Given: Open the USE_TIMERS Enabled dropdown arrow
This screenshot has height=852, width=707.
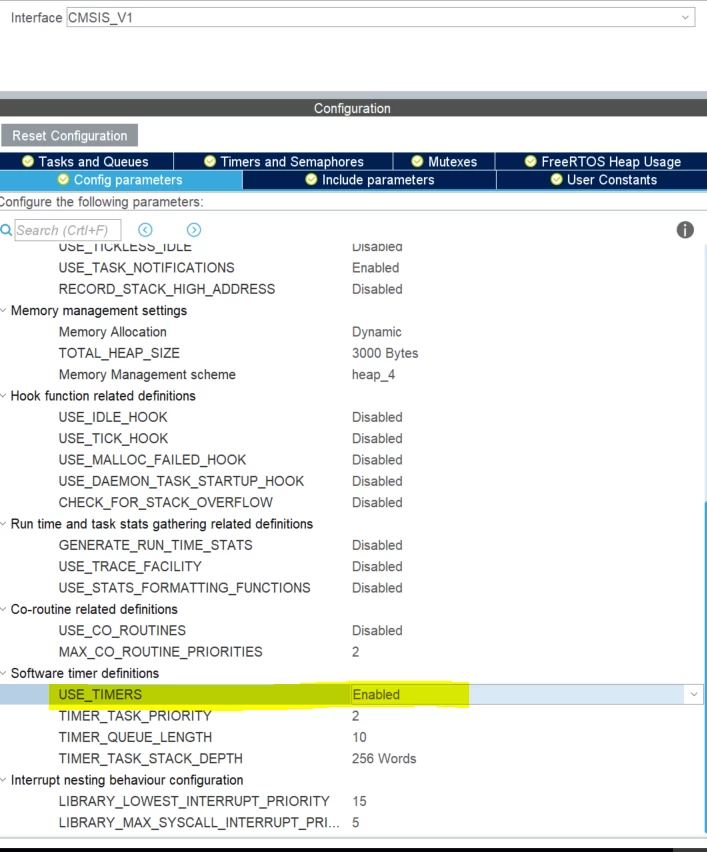Looking at the screenshot, I should point(693,694).
